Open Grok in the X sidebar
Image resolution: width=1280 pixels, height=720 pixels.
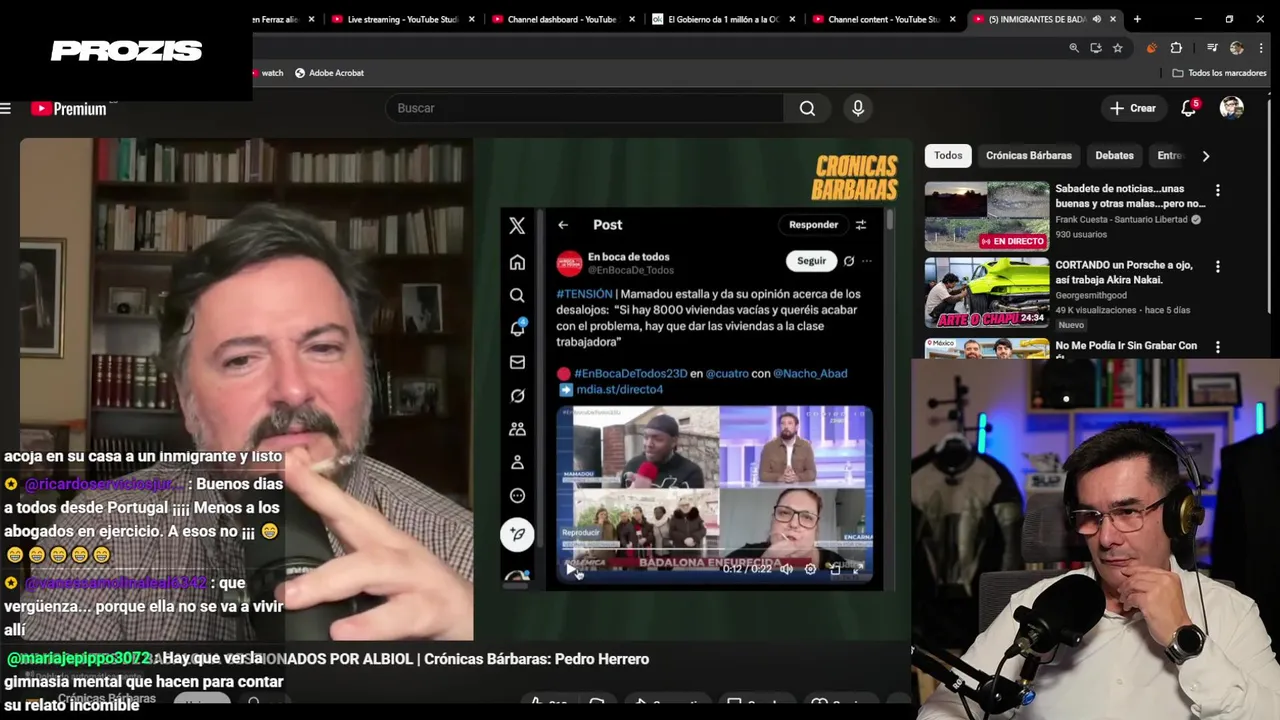coord(517,395)
